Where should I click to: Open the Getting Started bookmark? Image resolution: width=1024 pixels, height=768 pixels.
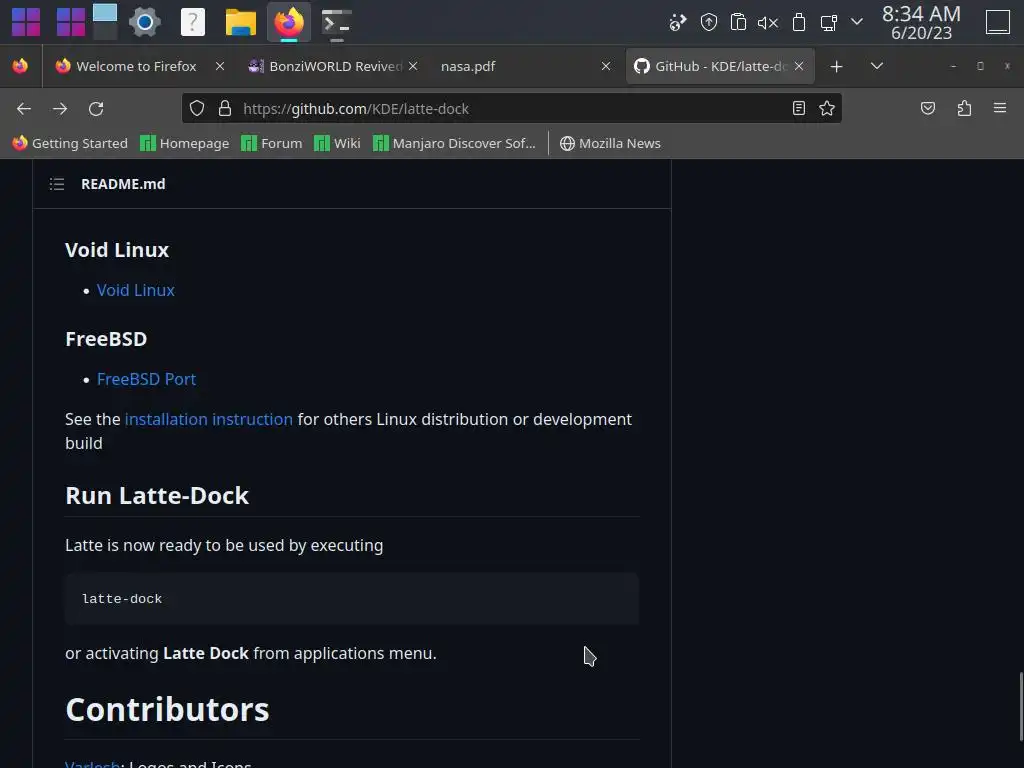[x=70, y=143]
